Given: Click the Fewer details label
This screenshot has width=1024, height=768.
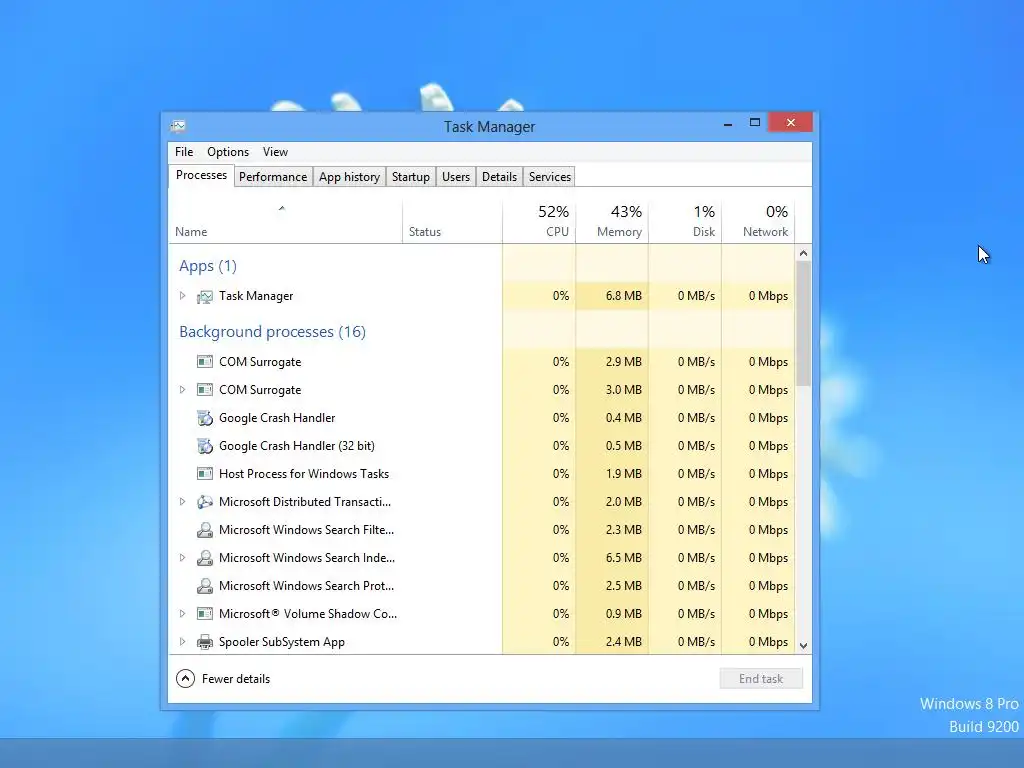Looking at the screenshot, I should pyautogui.click(x=236, y=679).
